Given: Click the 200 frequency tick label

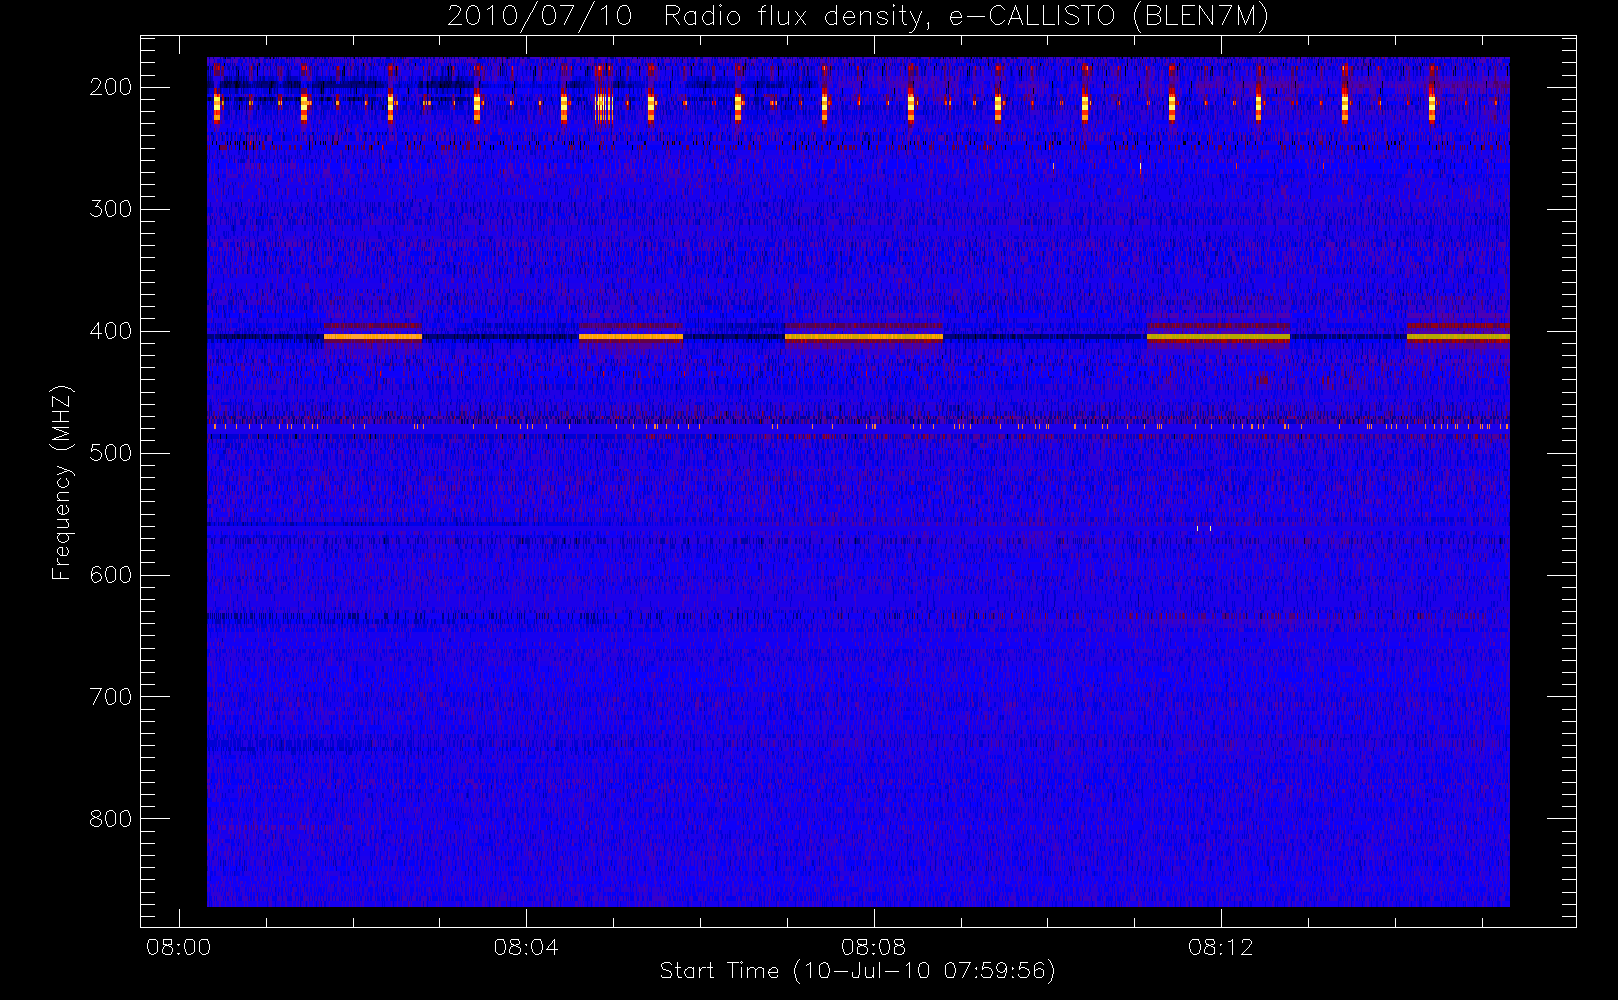Looking at the screenshot, I should coord(110,87).
